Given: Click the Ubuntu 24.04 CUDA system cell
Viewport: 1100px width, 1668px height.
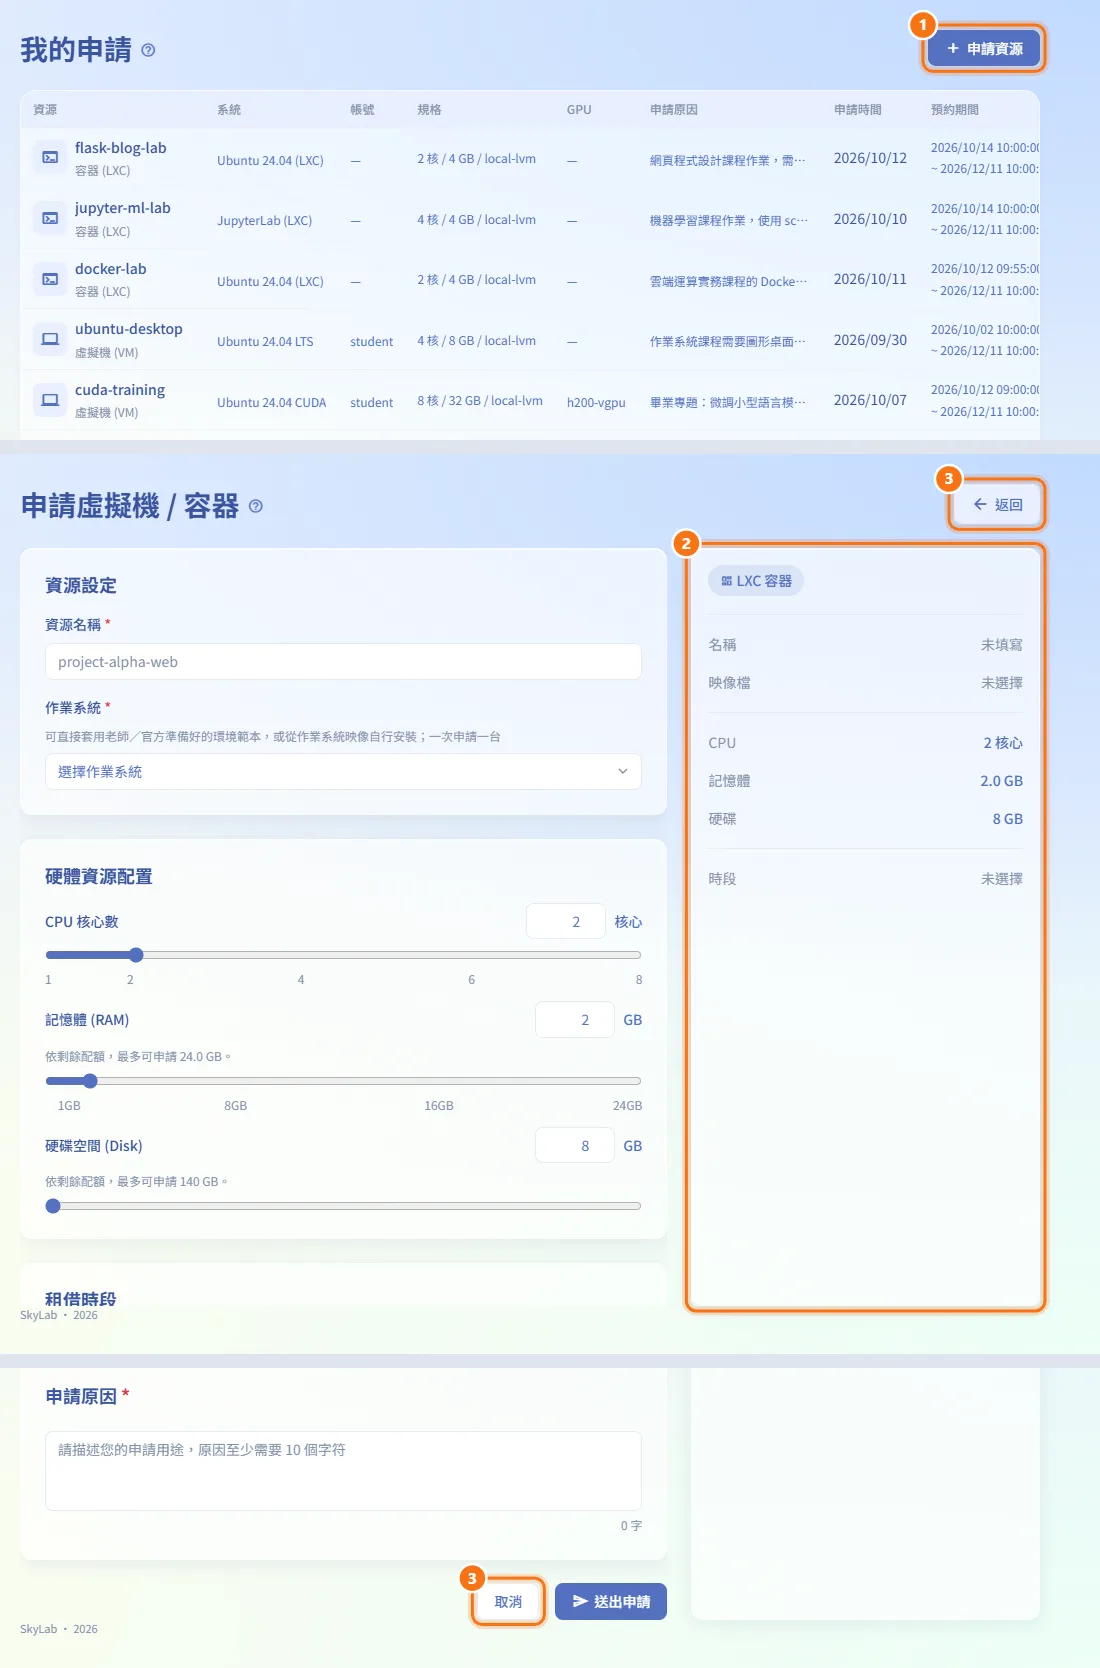Looking at the screenshot, I should 272,402.
